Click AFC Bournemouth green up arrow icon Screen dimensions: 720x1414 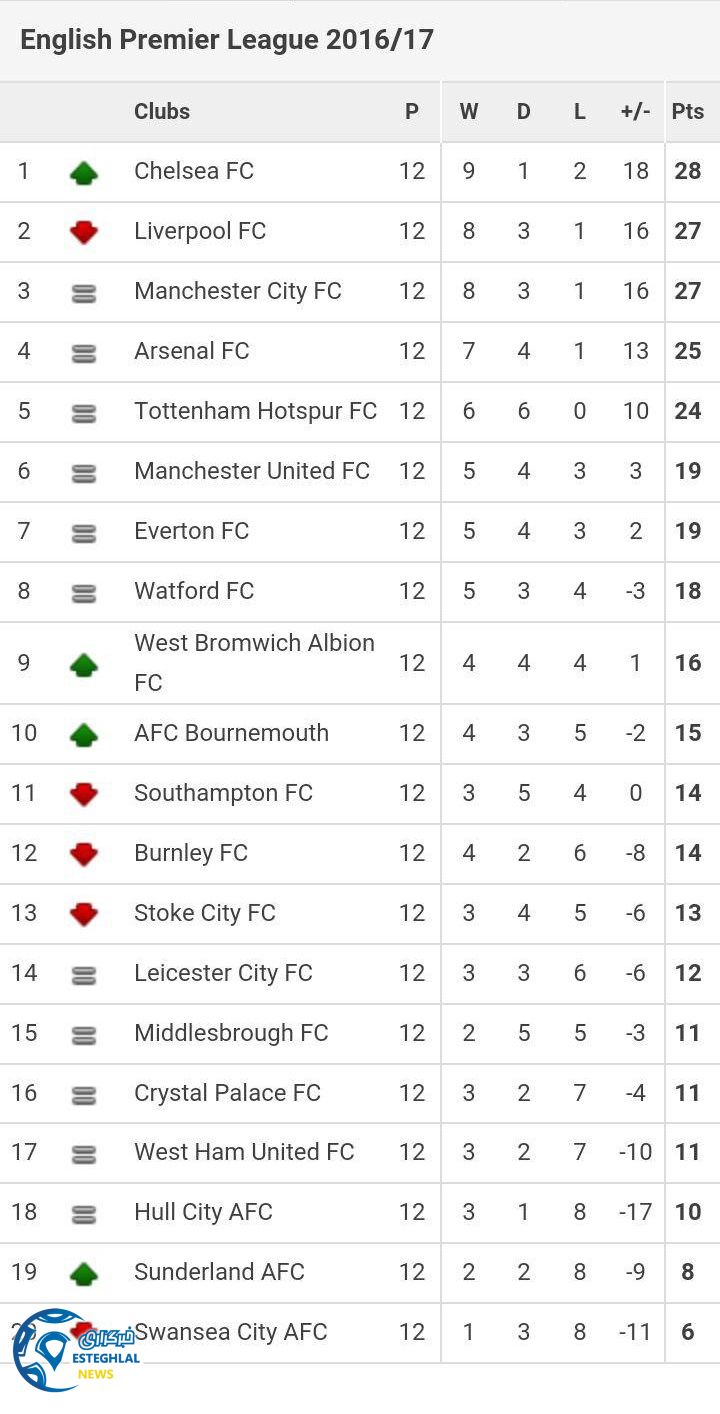pyautogui.click(x=84, y=735)
